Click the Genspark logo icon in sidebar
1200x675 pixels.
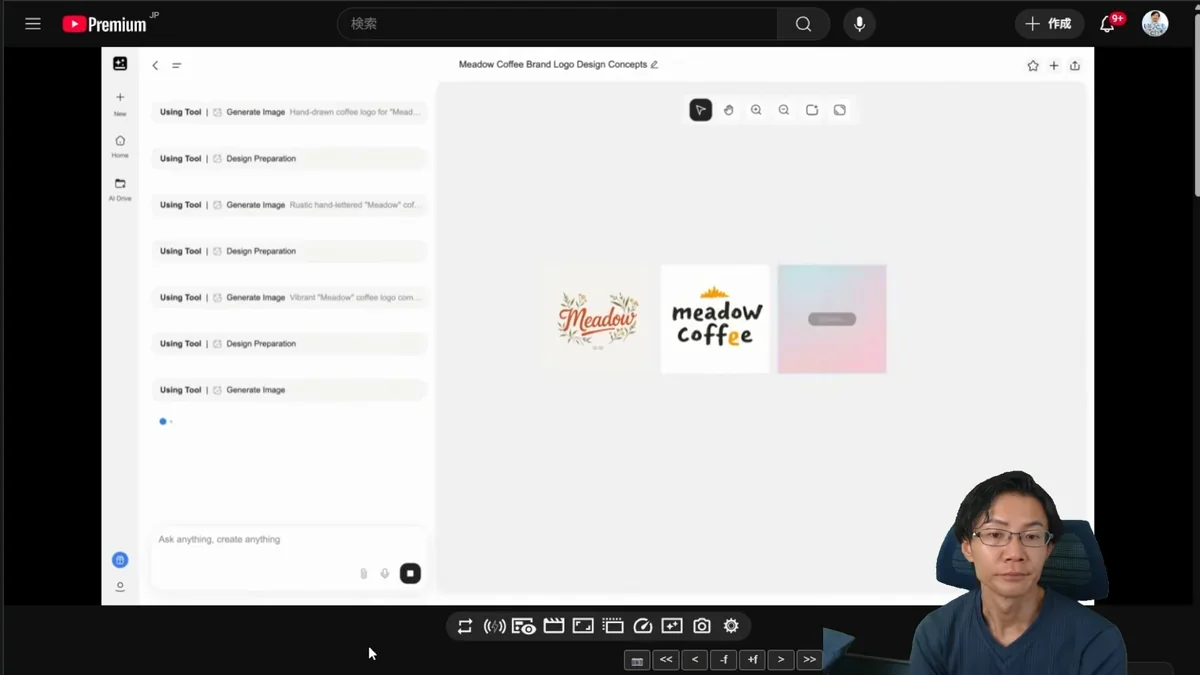click(x=120, y=64)
